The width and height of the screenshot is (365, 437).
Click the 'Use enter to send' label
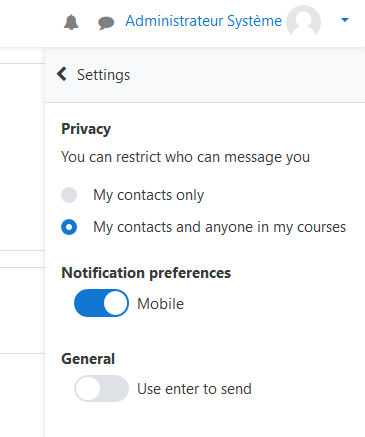pyautogui.click(x=194, y=389)
